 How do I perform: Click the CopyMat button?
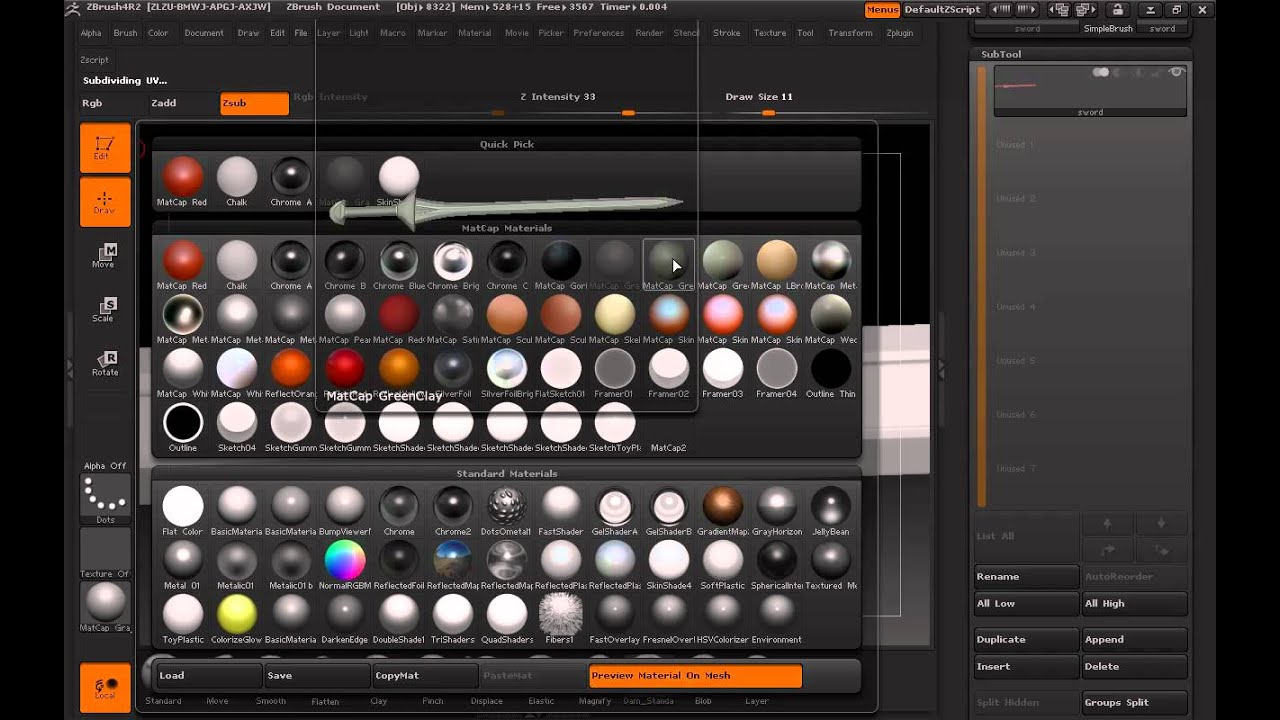pos(425,676)
